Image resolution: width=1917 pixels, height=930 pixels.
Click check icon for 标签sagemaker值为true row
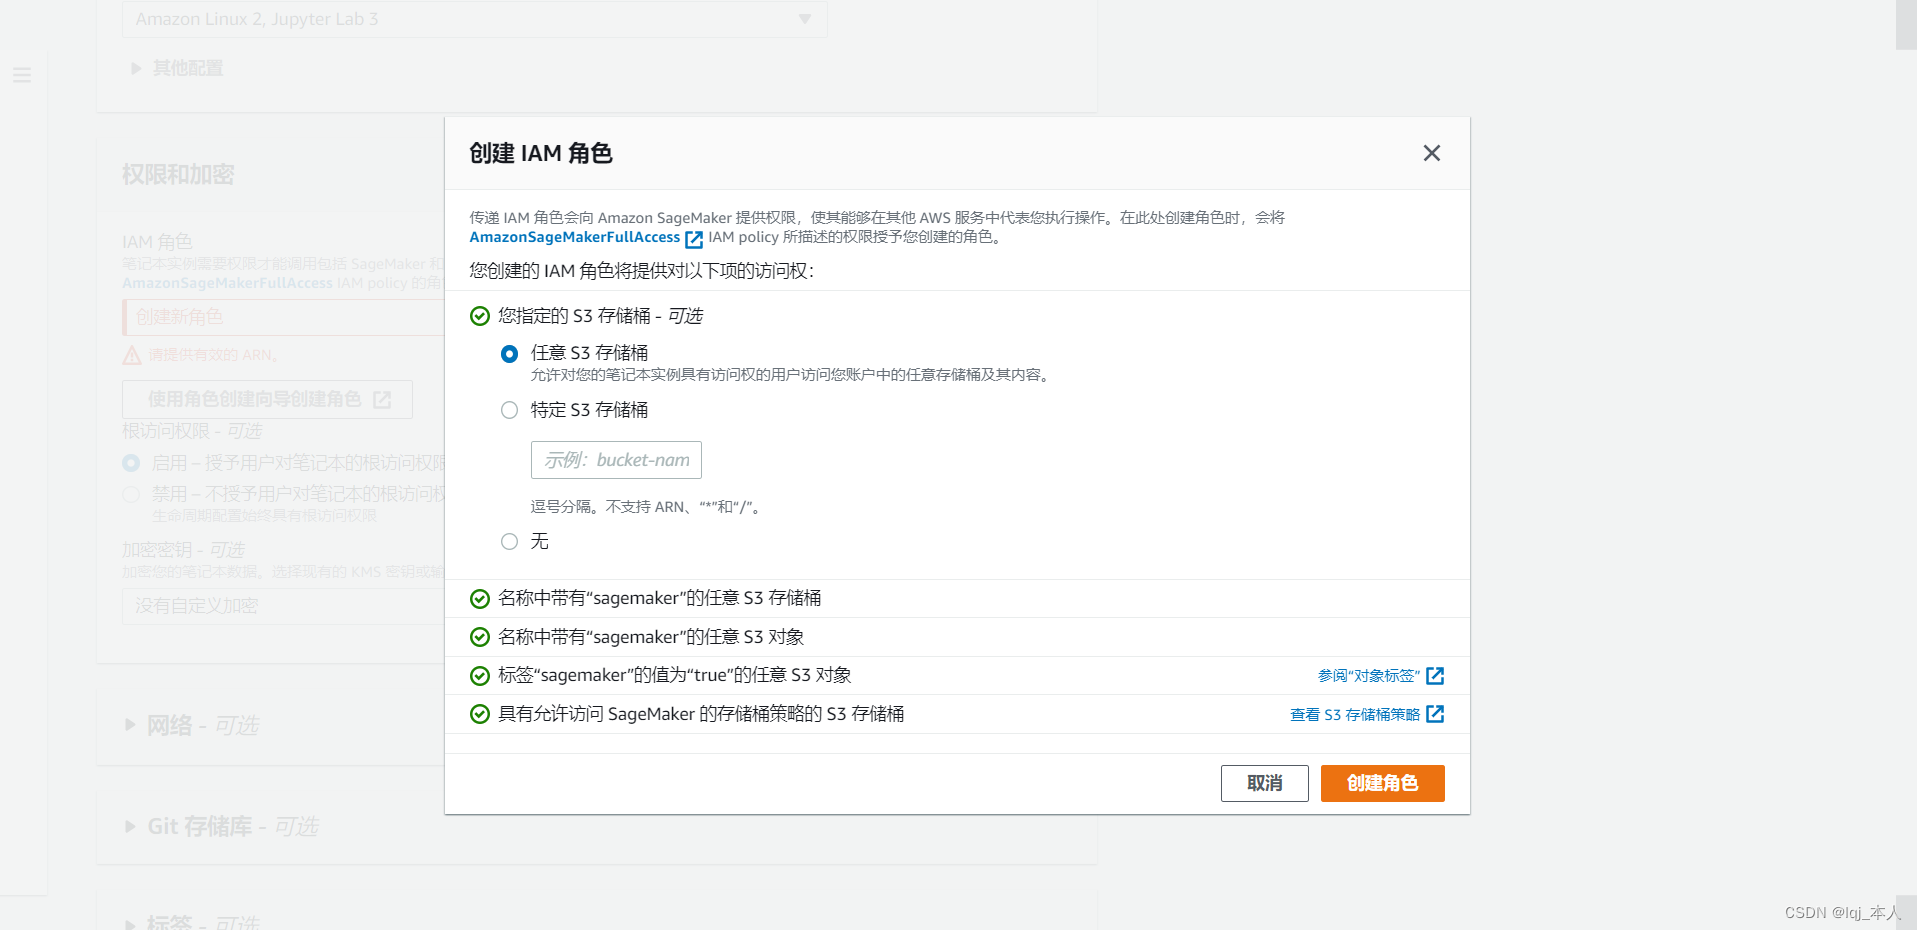click(480, 676)
